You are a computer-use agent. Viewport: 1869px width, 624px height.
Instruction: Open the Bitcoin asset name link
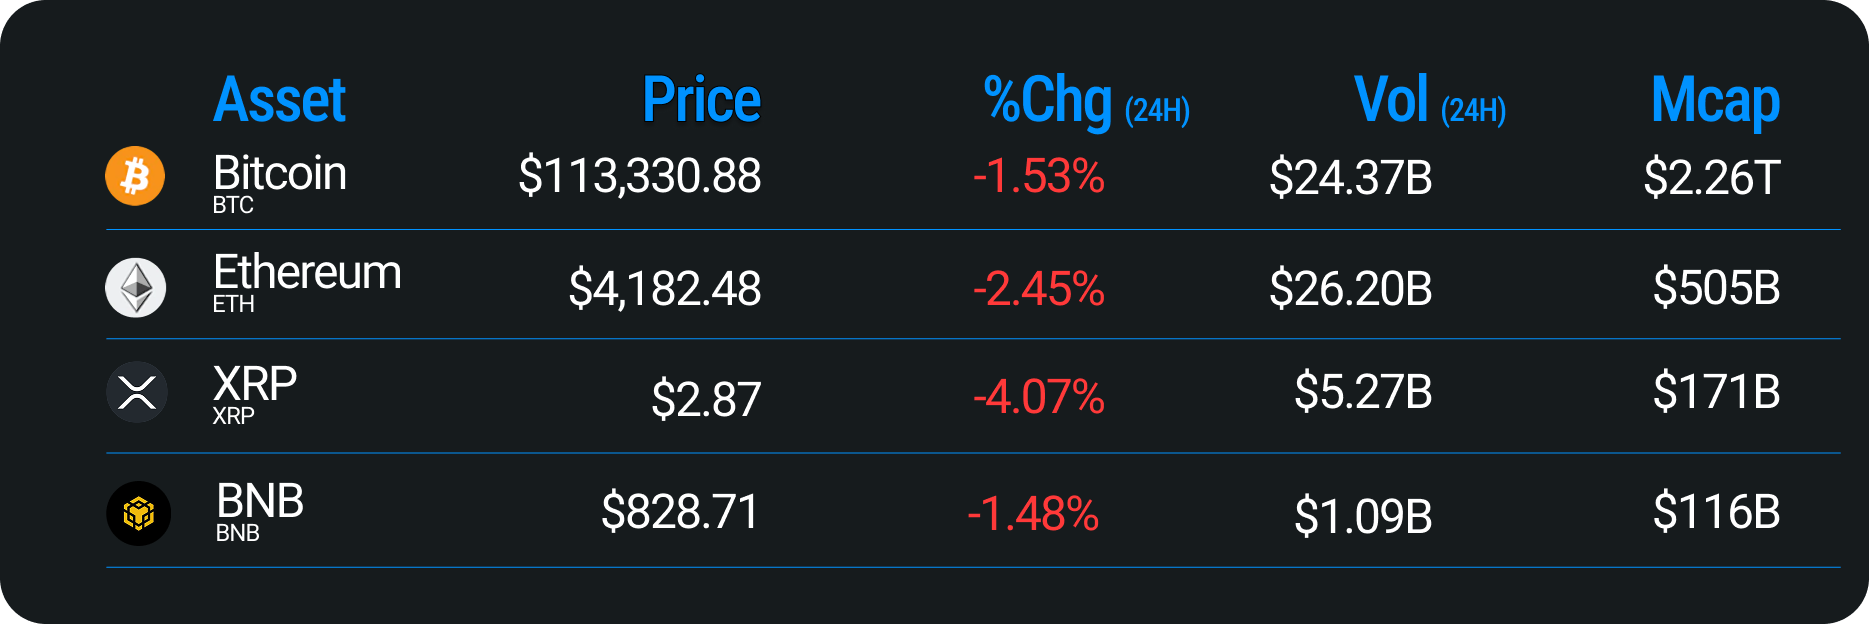[x=280, y=174]
